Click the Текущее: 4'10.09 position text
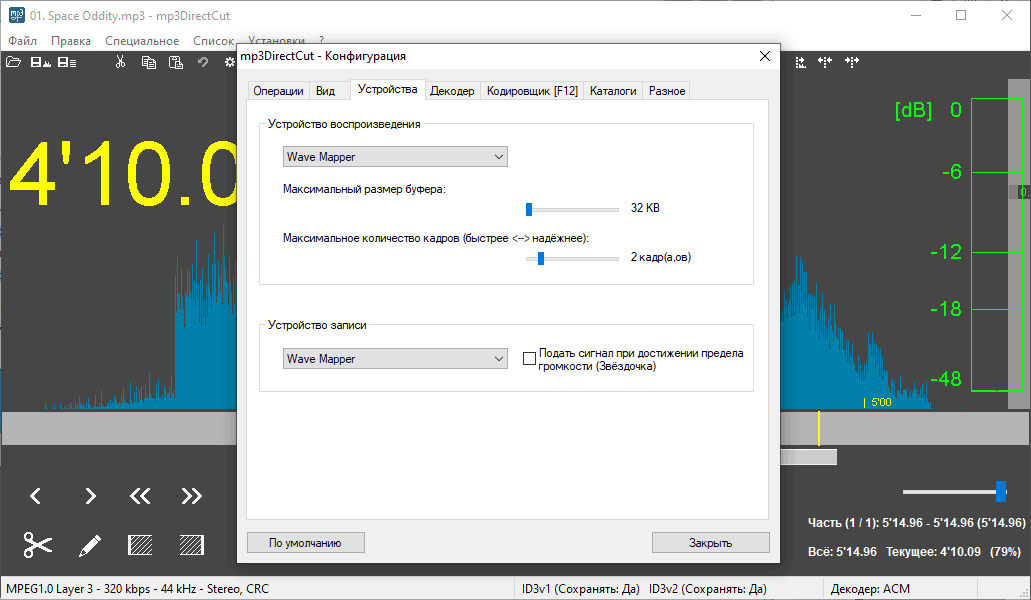This screenshot has width=1031, height=600. coord(933,551)
